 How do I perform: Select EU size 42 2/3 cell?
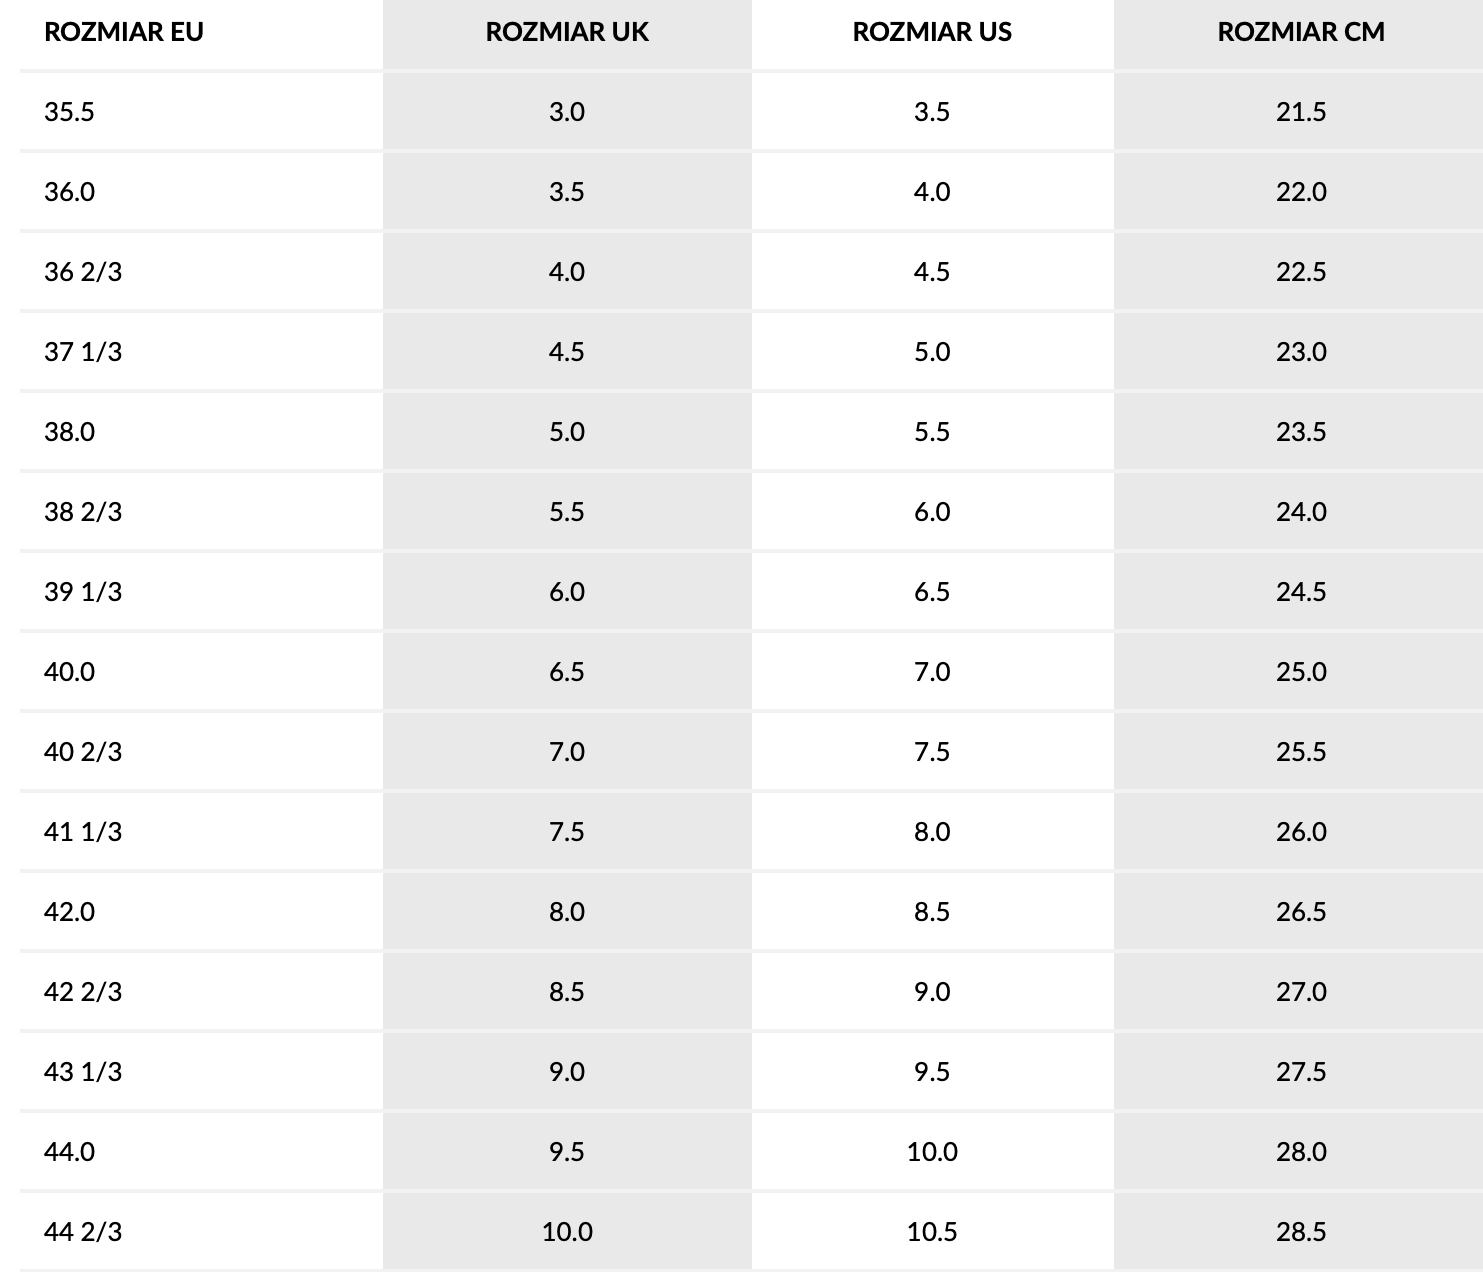point(83,991)
